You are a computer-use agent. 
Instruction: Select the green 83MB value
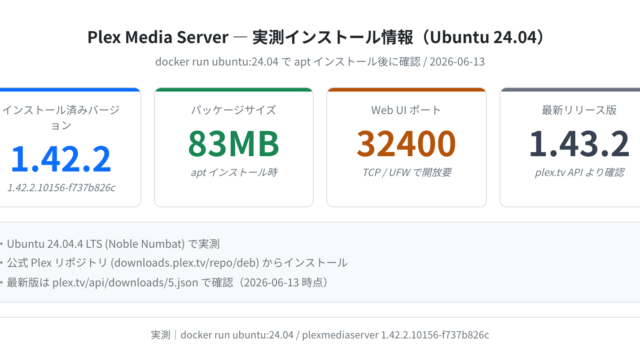tap(233, 143)
